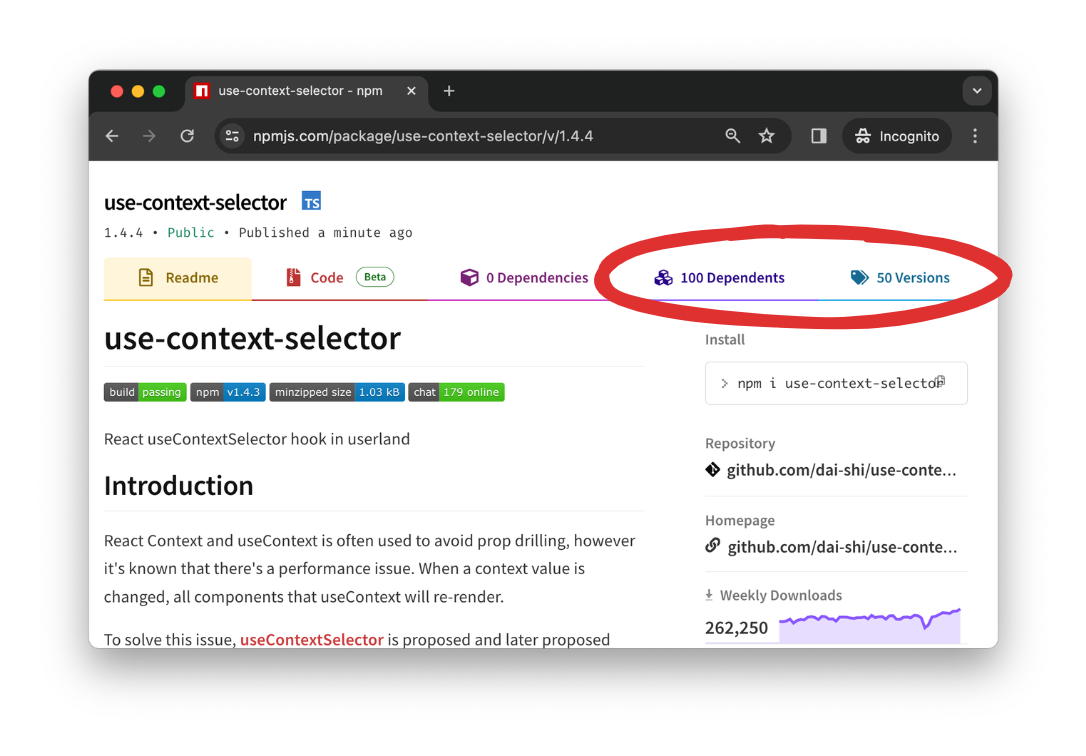Click the Versions tags icon
This screenshot has height=756, width=1086.
[860, 278]
